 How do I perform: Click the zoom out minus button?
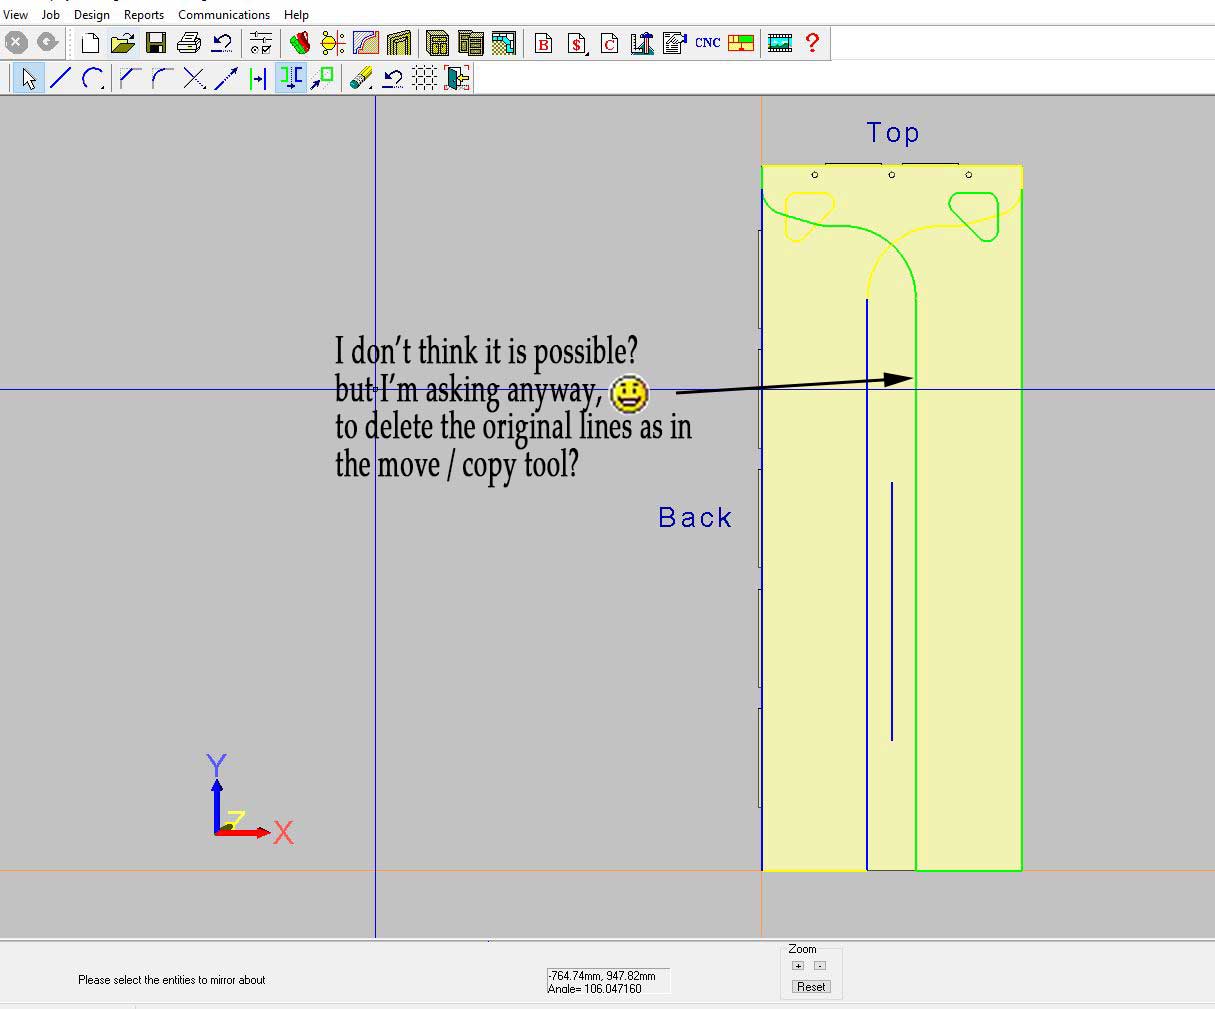pos(820,966)
